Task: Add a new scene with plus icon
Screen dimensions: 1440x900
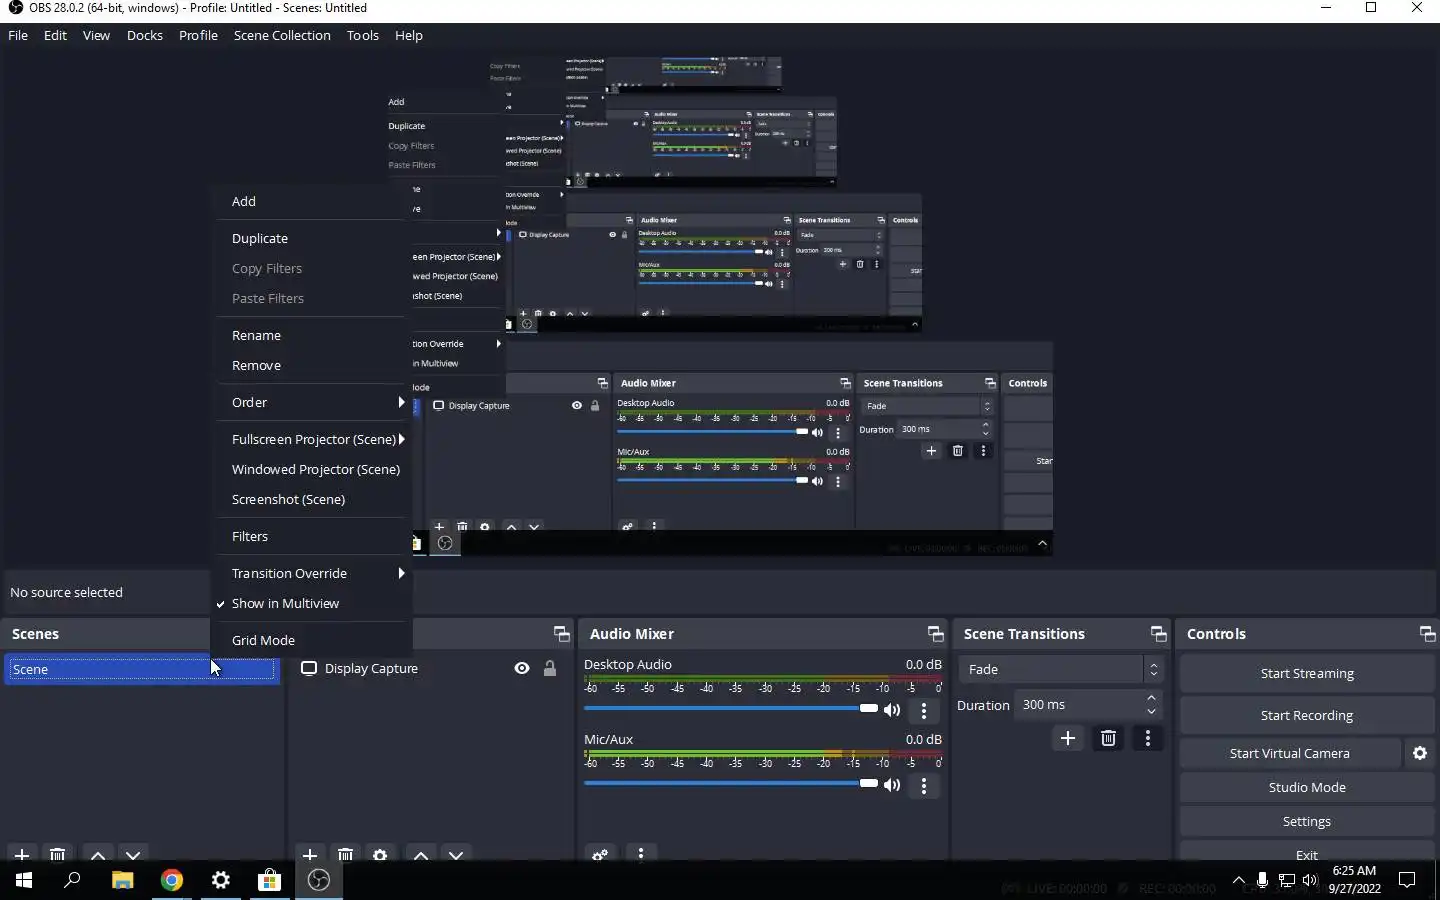Action: (22, 855)
